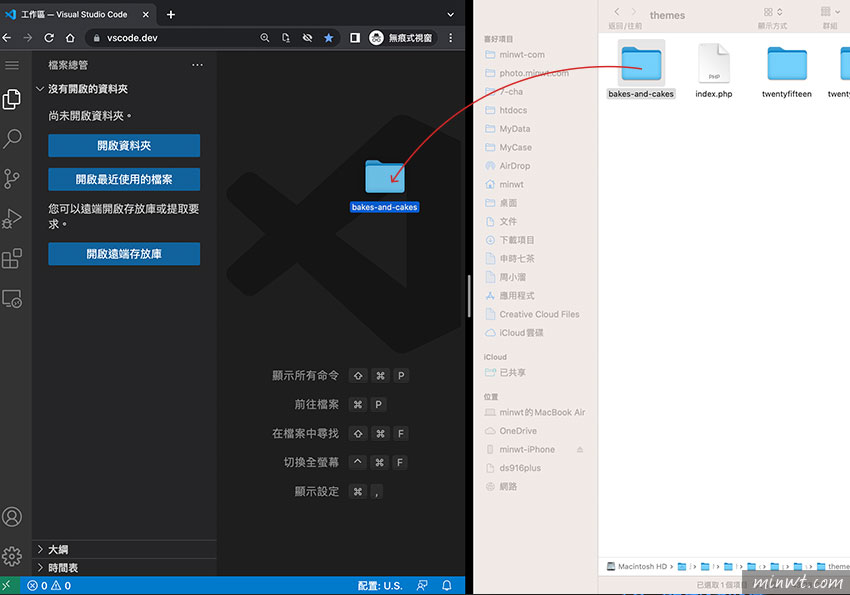Image resolution: width=850 pixels, height=595 pixels.
Task: Reload the vscode.dev page
Action: coord(49,38)
